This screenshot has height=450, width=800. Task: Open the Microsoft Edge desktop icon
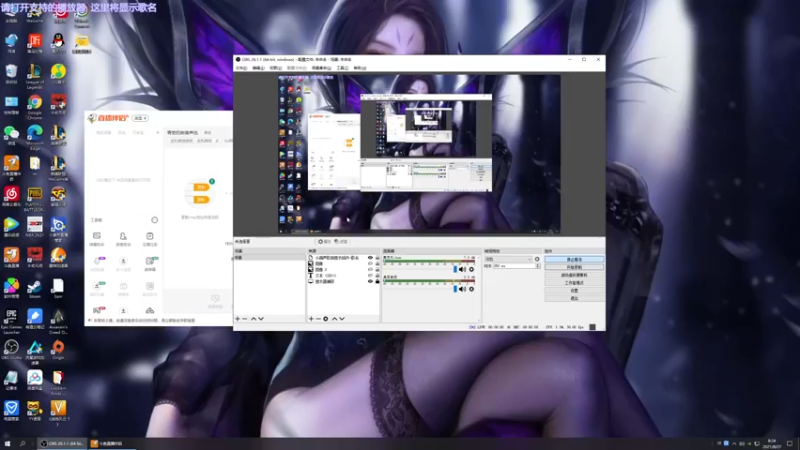(x=35, y=137)
